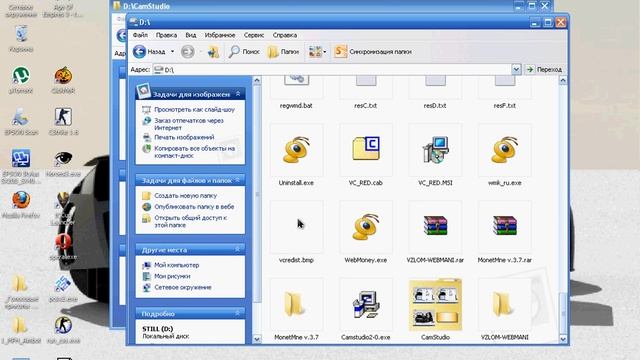Select the Mozilla Firefox desktop icon
This screenshot has width=640, height=360.
(x=21, y=200)
